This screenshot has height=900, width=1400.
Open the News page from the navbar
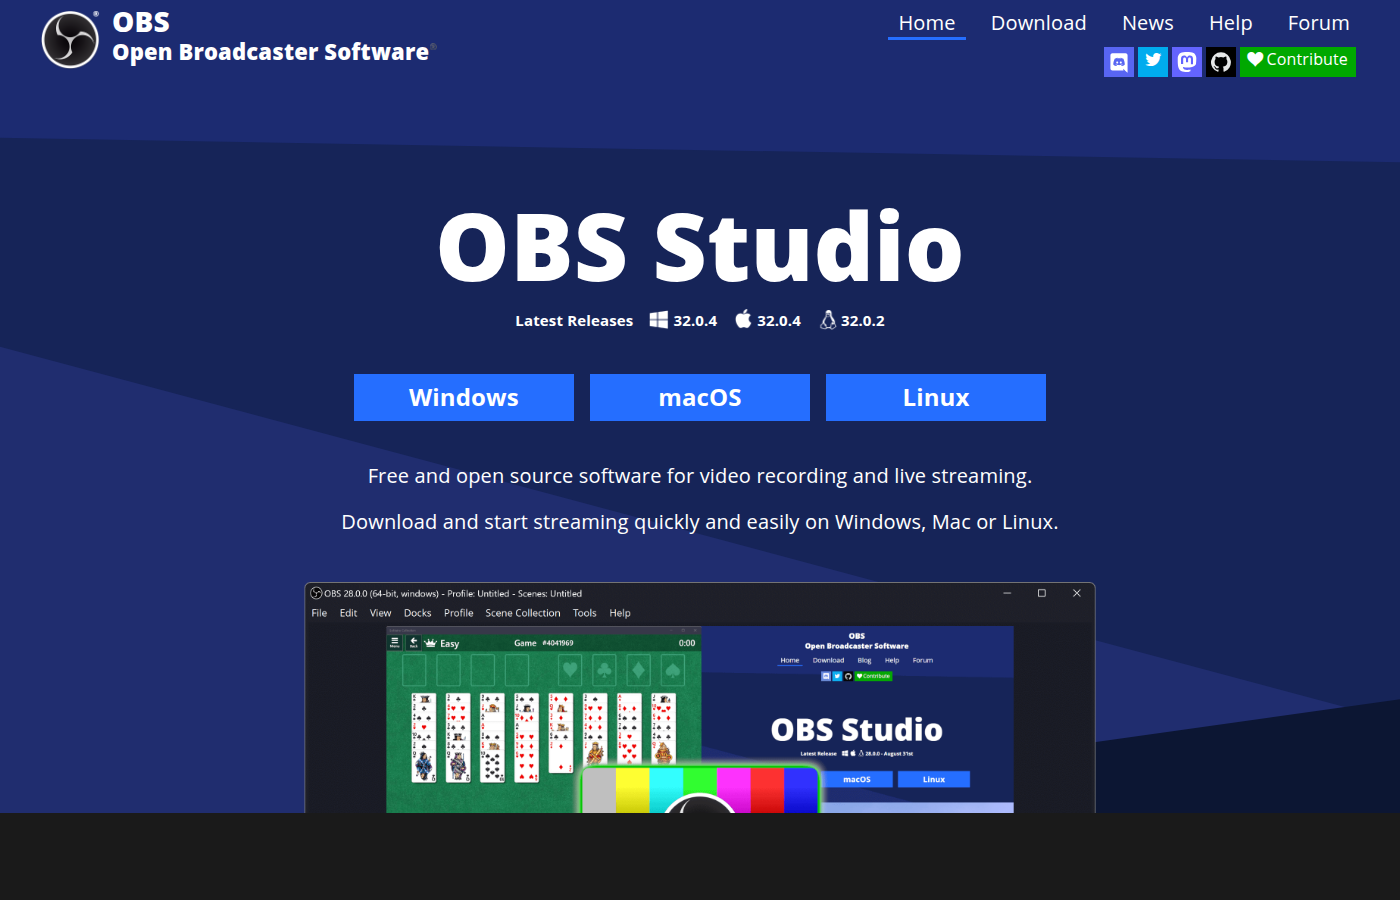click(x=1147, y=22)
